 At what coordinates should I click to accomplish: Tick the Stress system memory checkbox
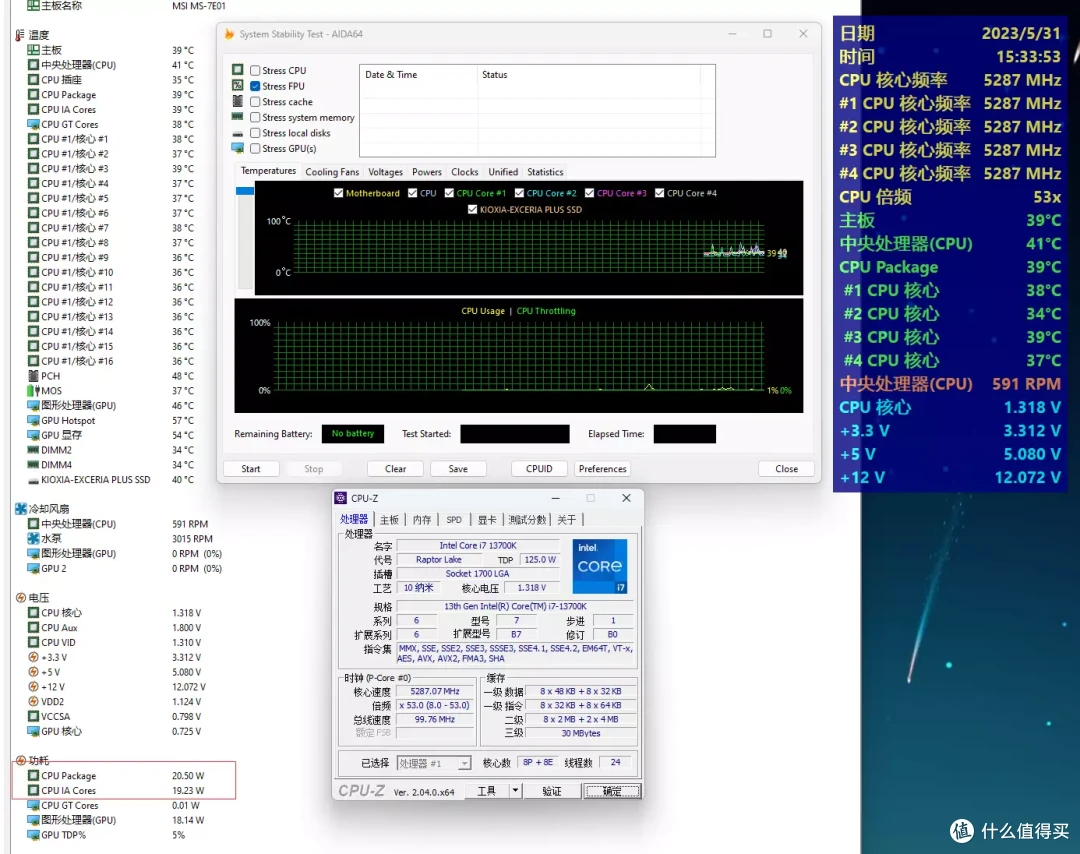point(255,117)
